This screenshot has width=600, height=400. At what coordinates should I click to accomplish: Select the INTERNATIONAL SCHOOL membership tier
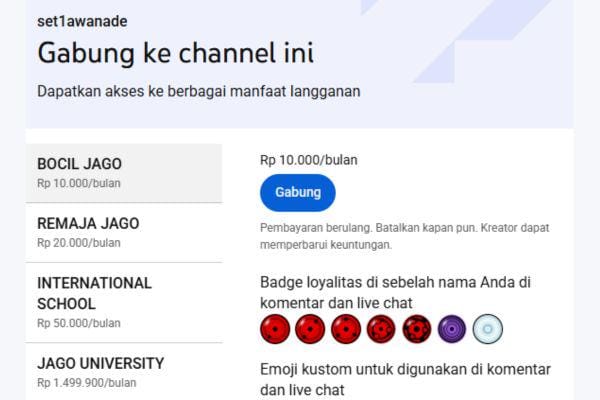coord(124,303)
